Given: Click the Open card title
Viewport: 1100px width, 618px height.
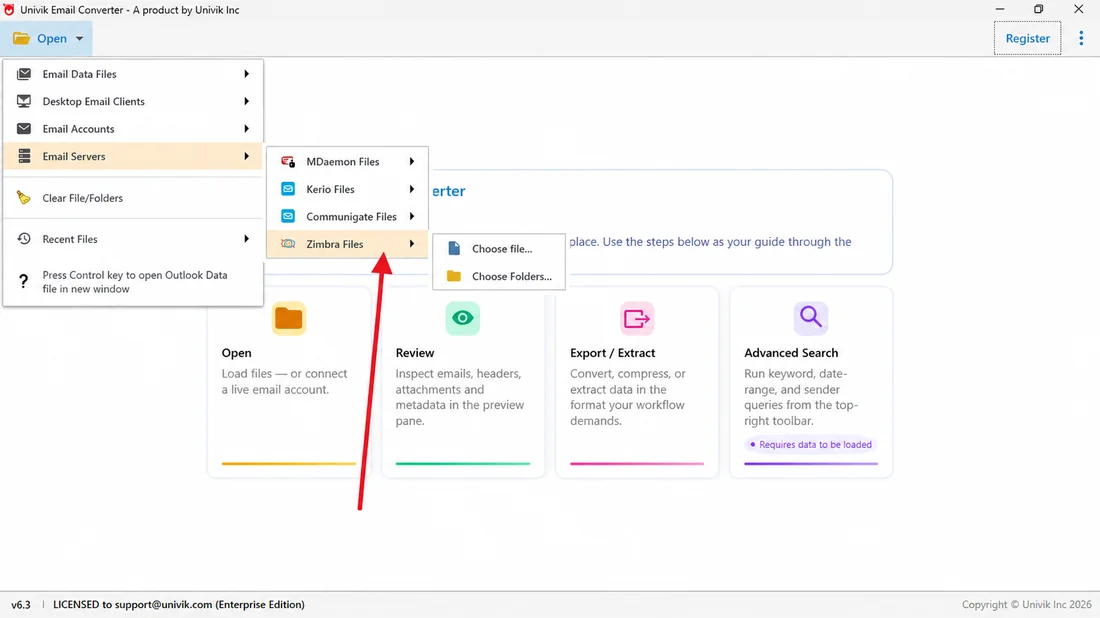Looking at the screenshot, I should pyautogui.click(x=236, y=353).
